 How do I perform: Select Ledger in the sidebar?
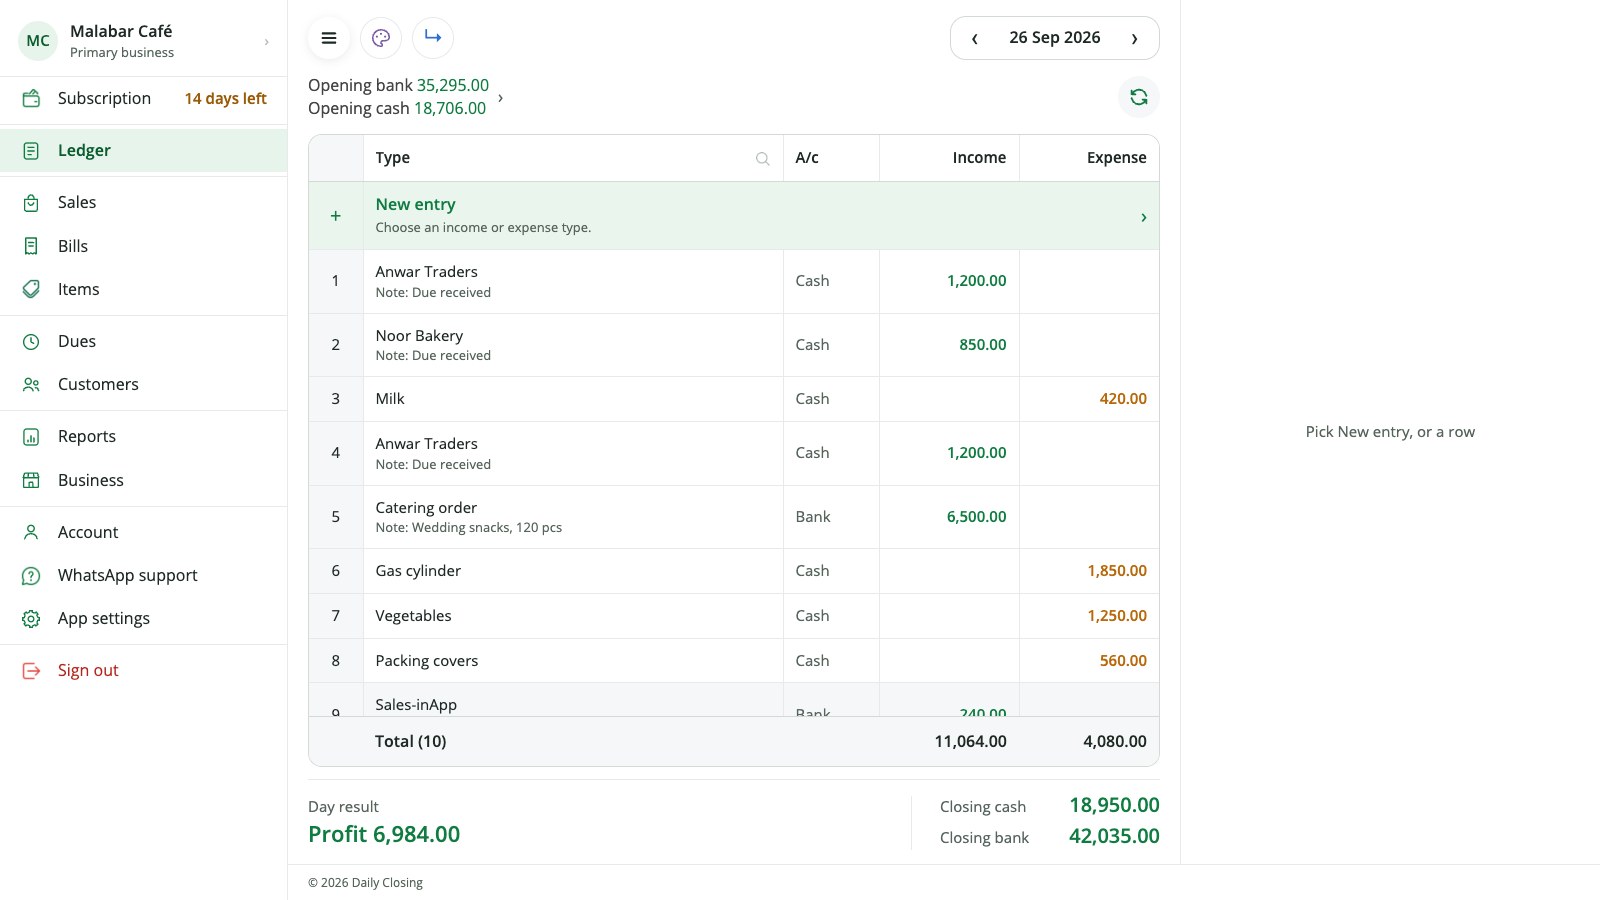(144, 150)
